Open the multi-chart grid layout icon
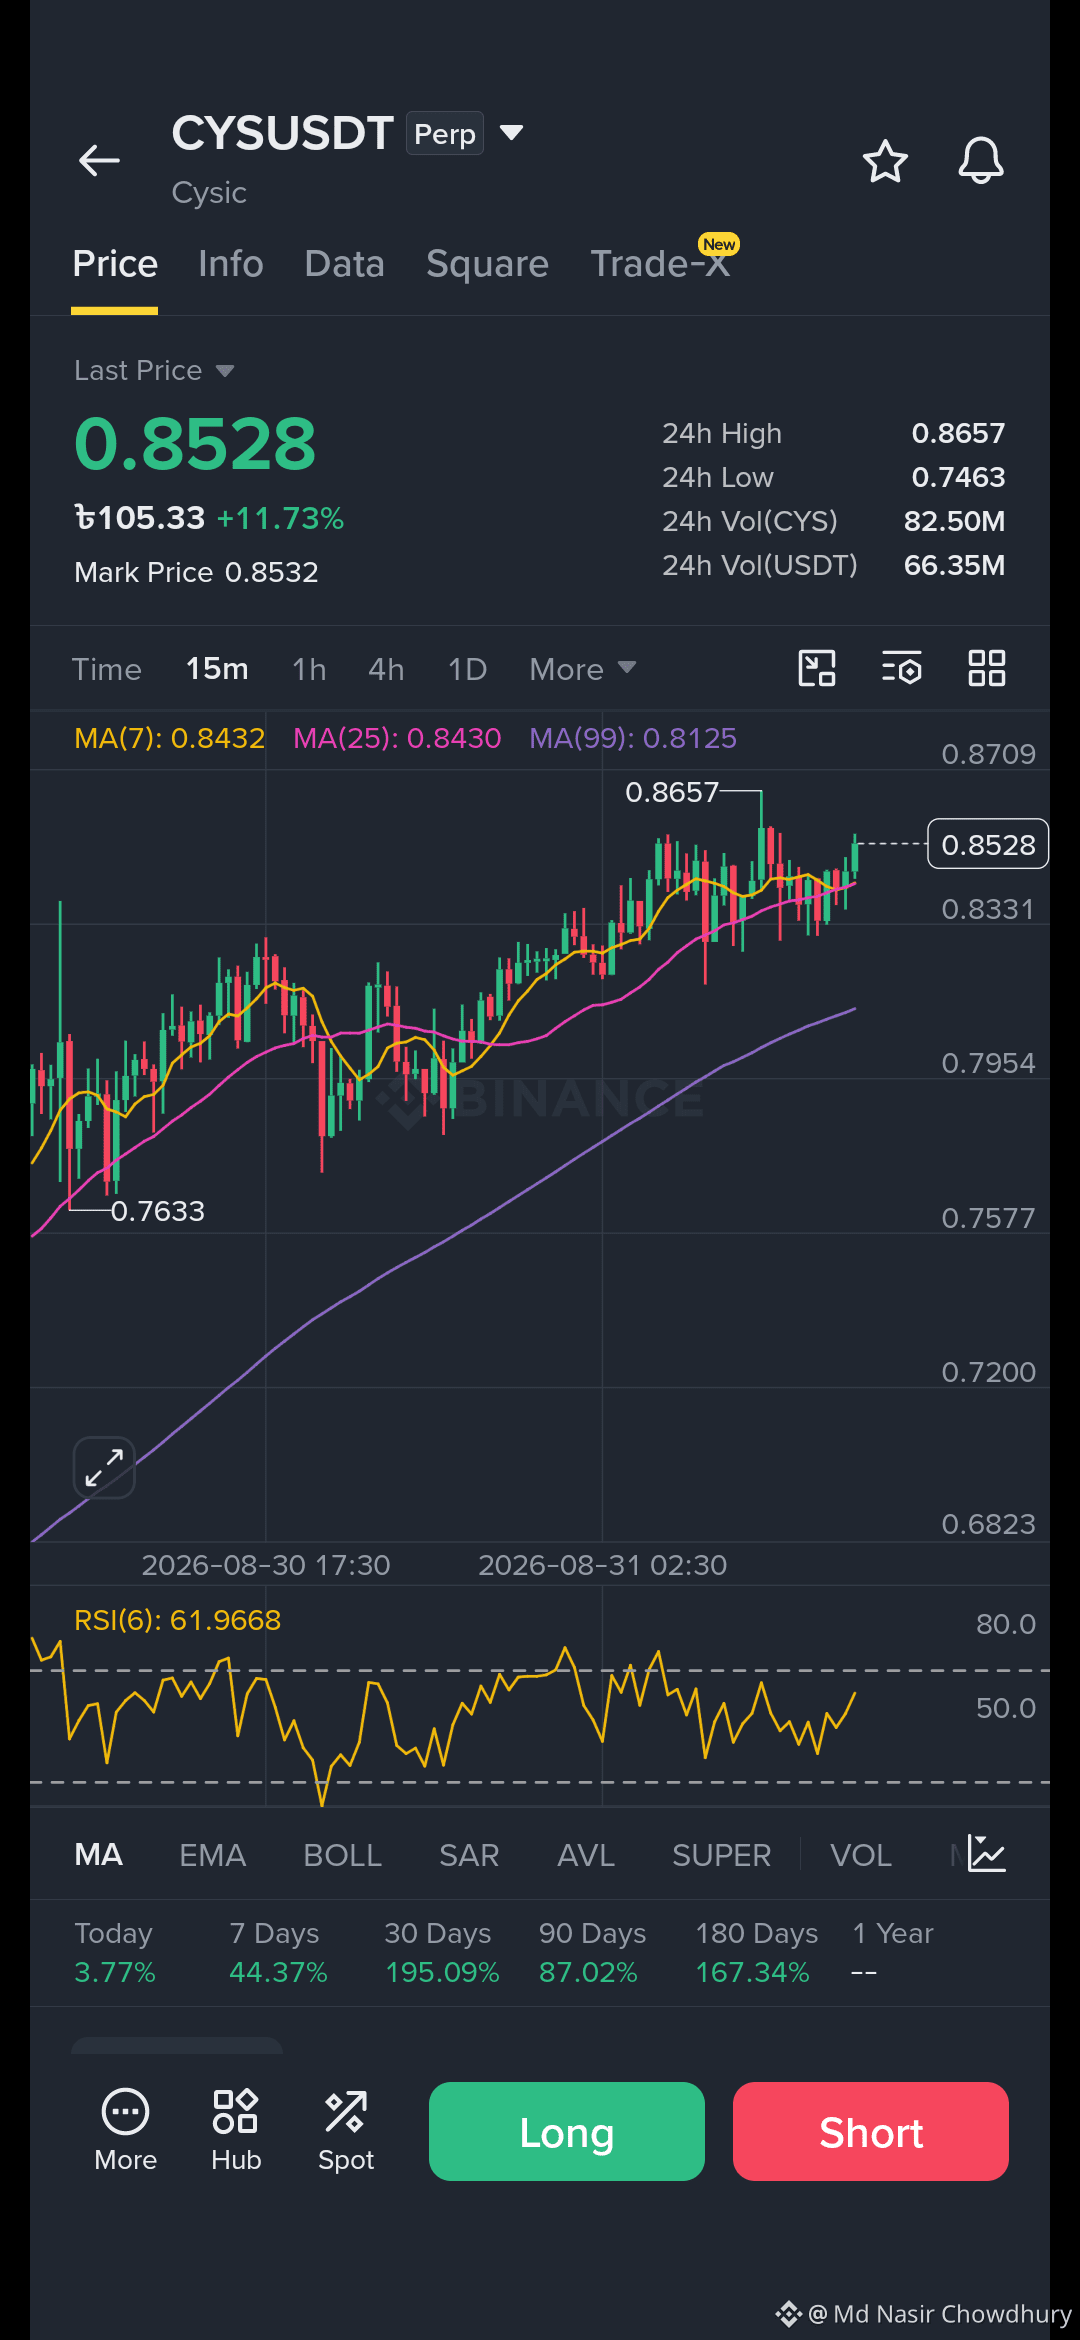 coord(987,668)
